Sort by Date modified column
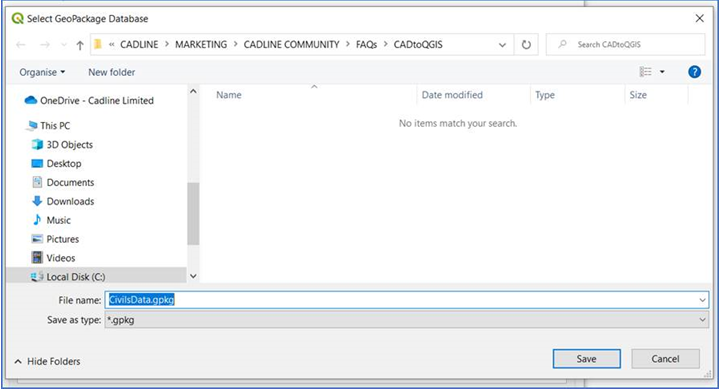This screenshot has height=391, width=720. click(x=452, y=95)
